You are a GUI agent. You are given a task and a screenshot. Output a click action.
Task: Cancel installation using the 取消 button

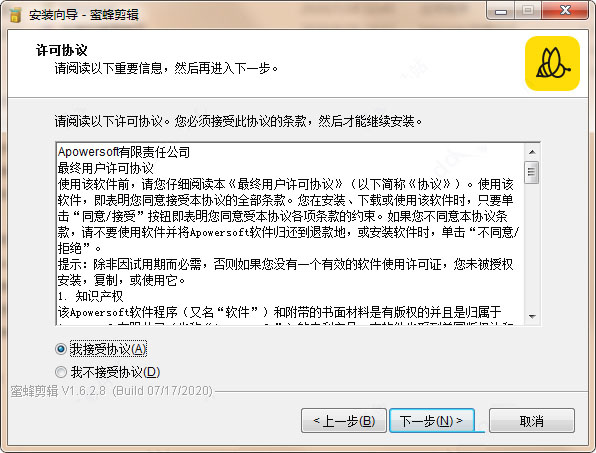pos(532,421)
